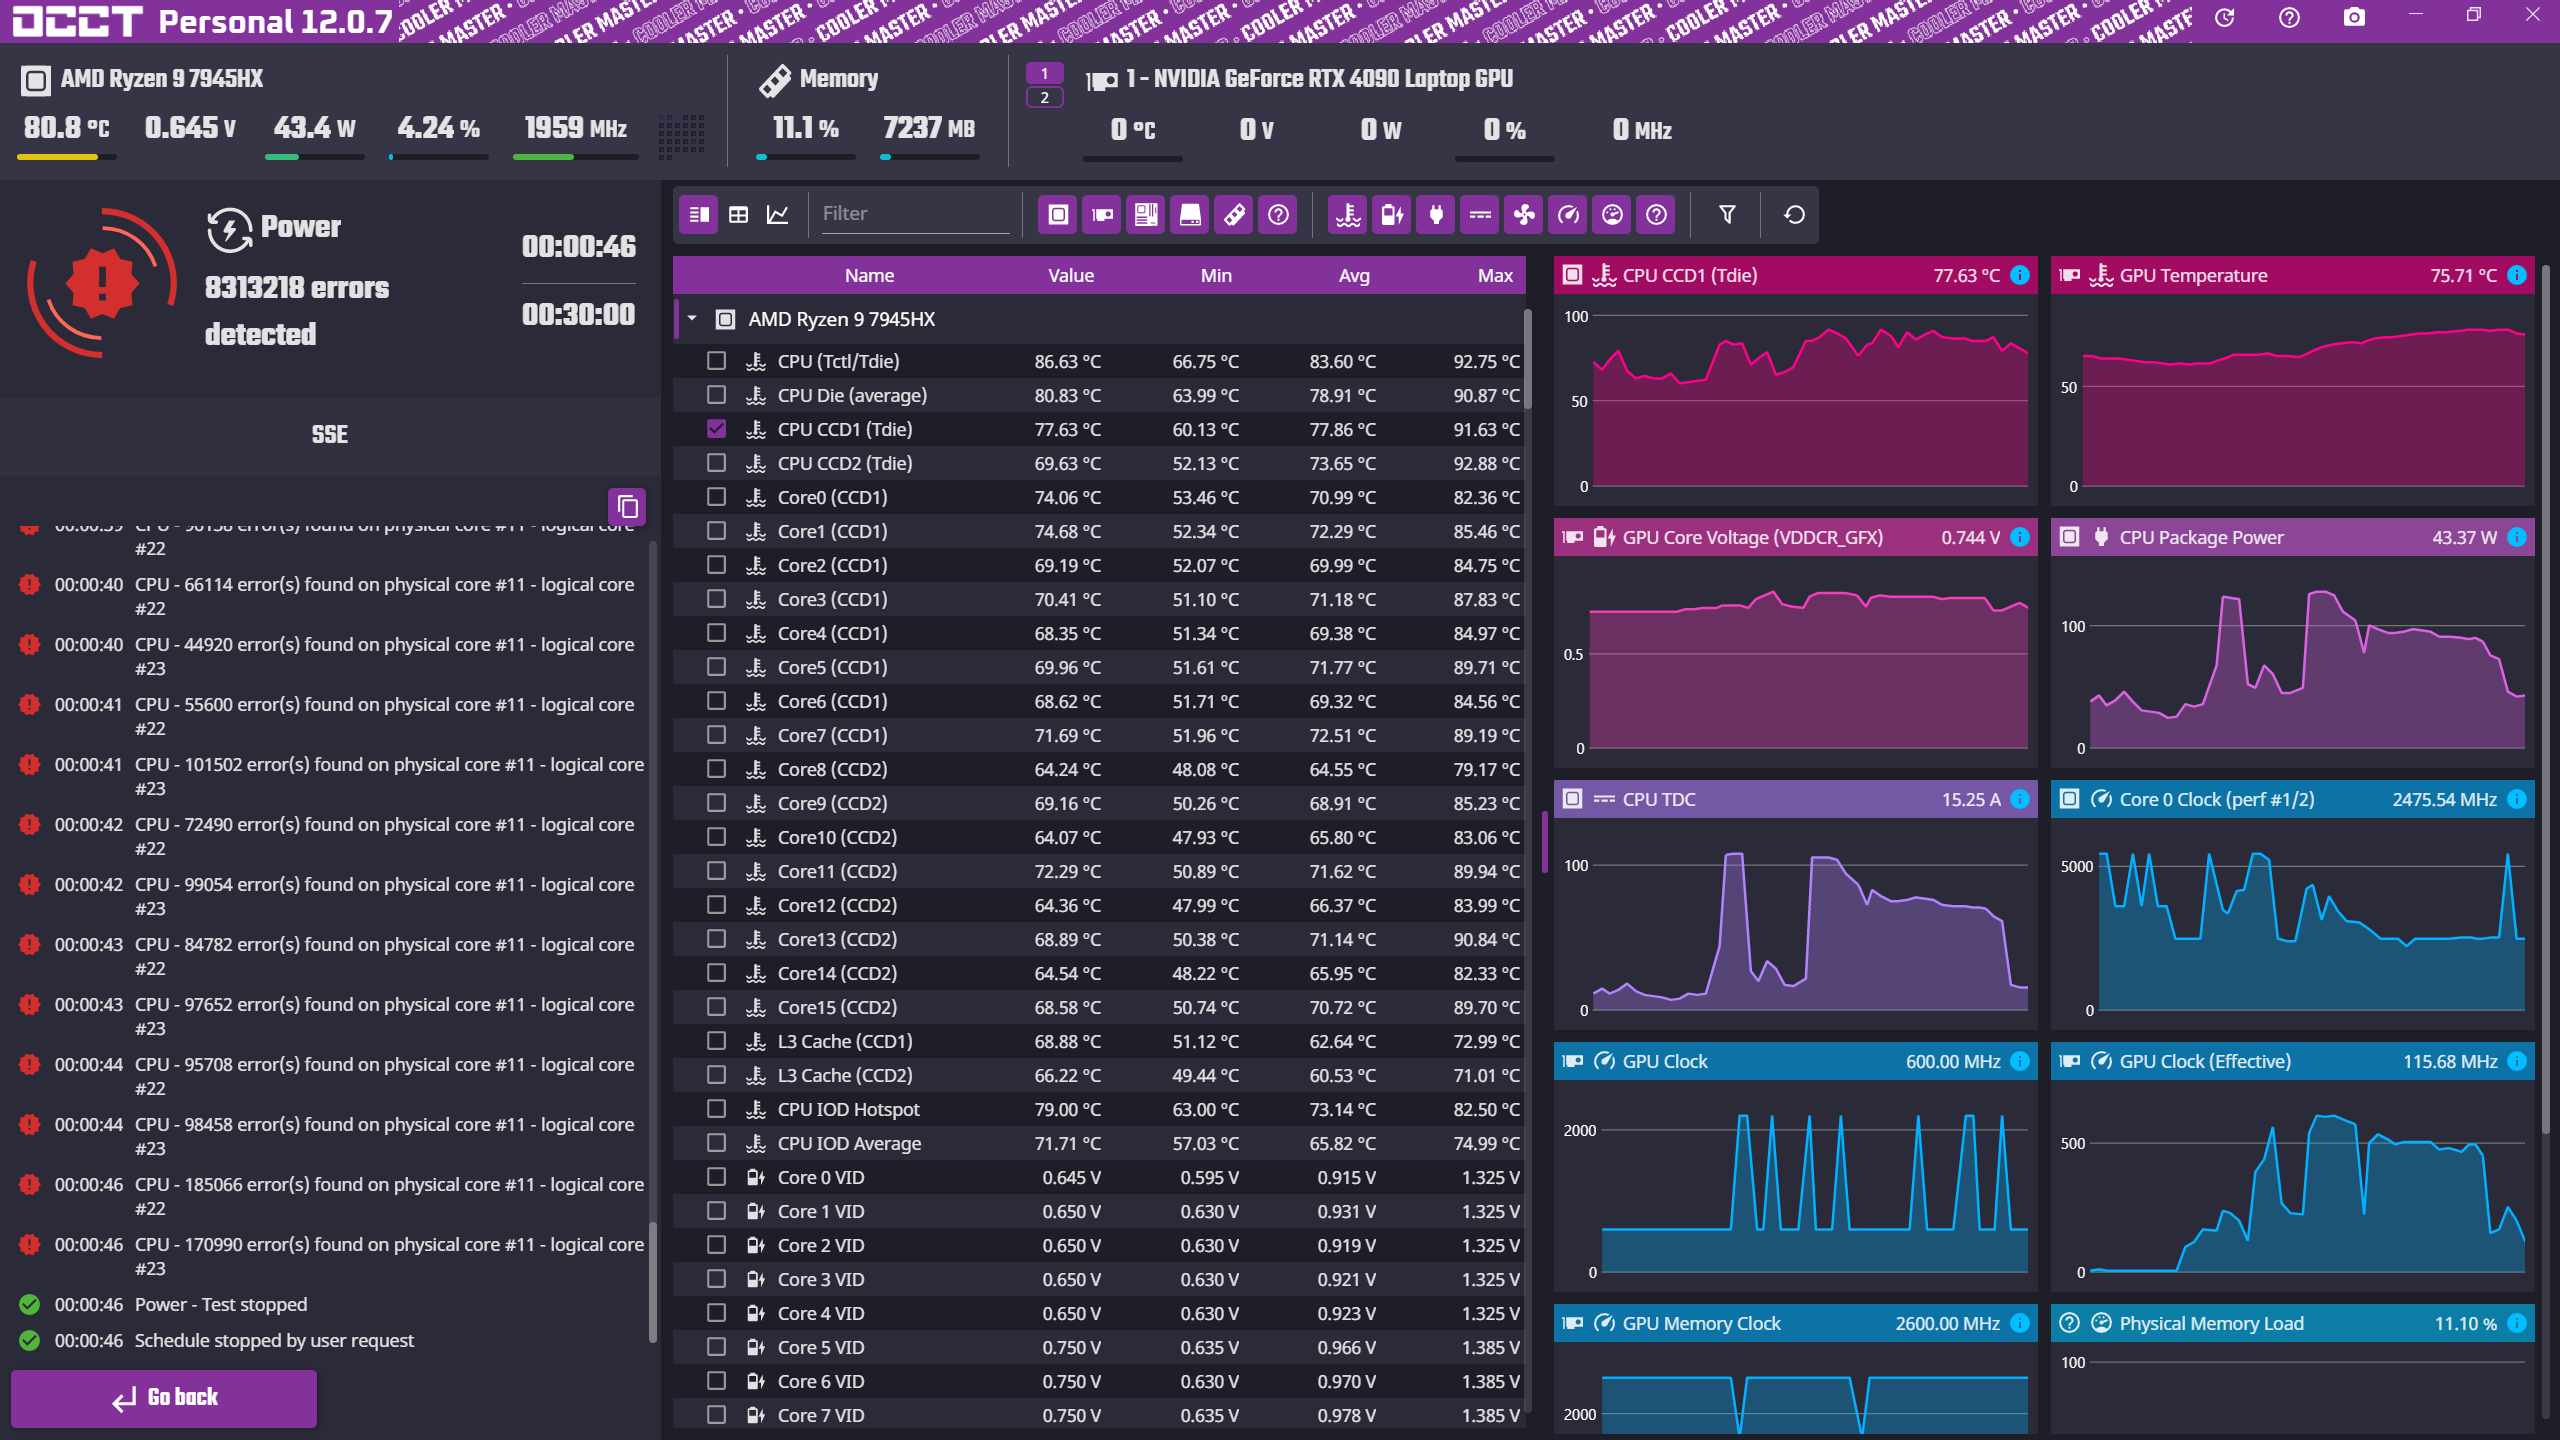Toggle current sensor filter icon

click(x=1480, y=214)
